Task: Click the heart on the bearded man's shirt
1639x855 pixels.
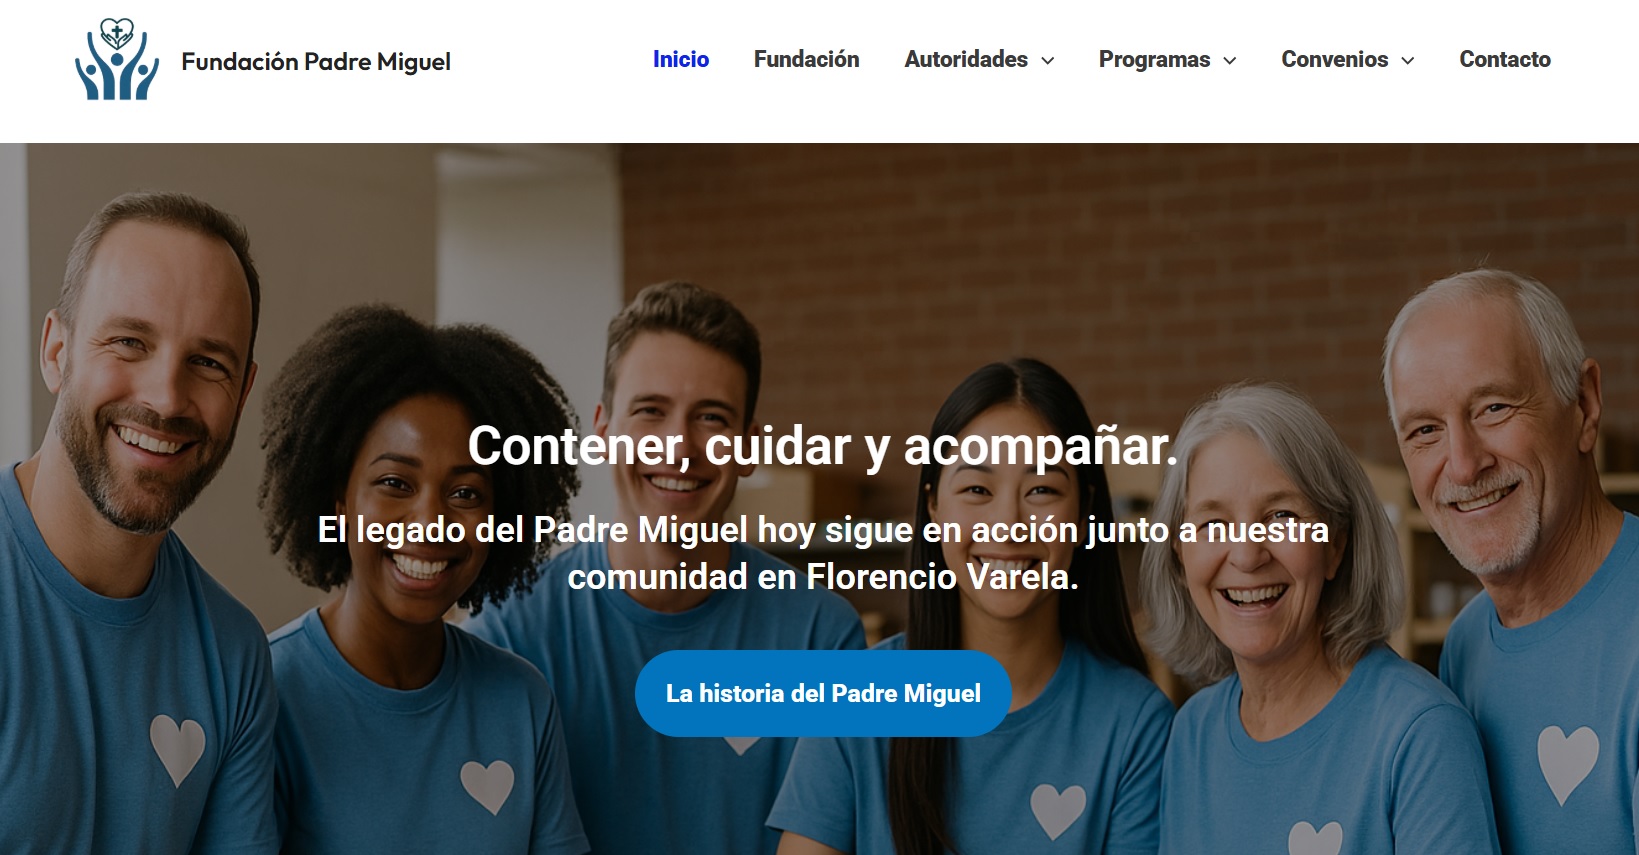Action: pyautogui.click(x=177, y=749)
